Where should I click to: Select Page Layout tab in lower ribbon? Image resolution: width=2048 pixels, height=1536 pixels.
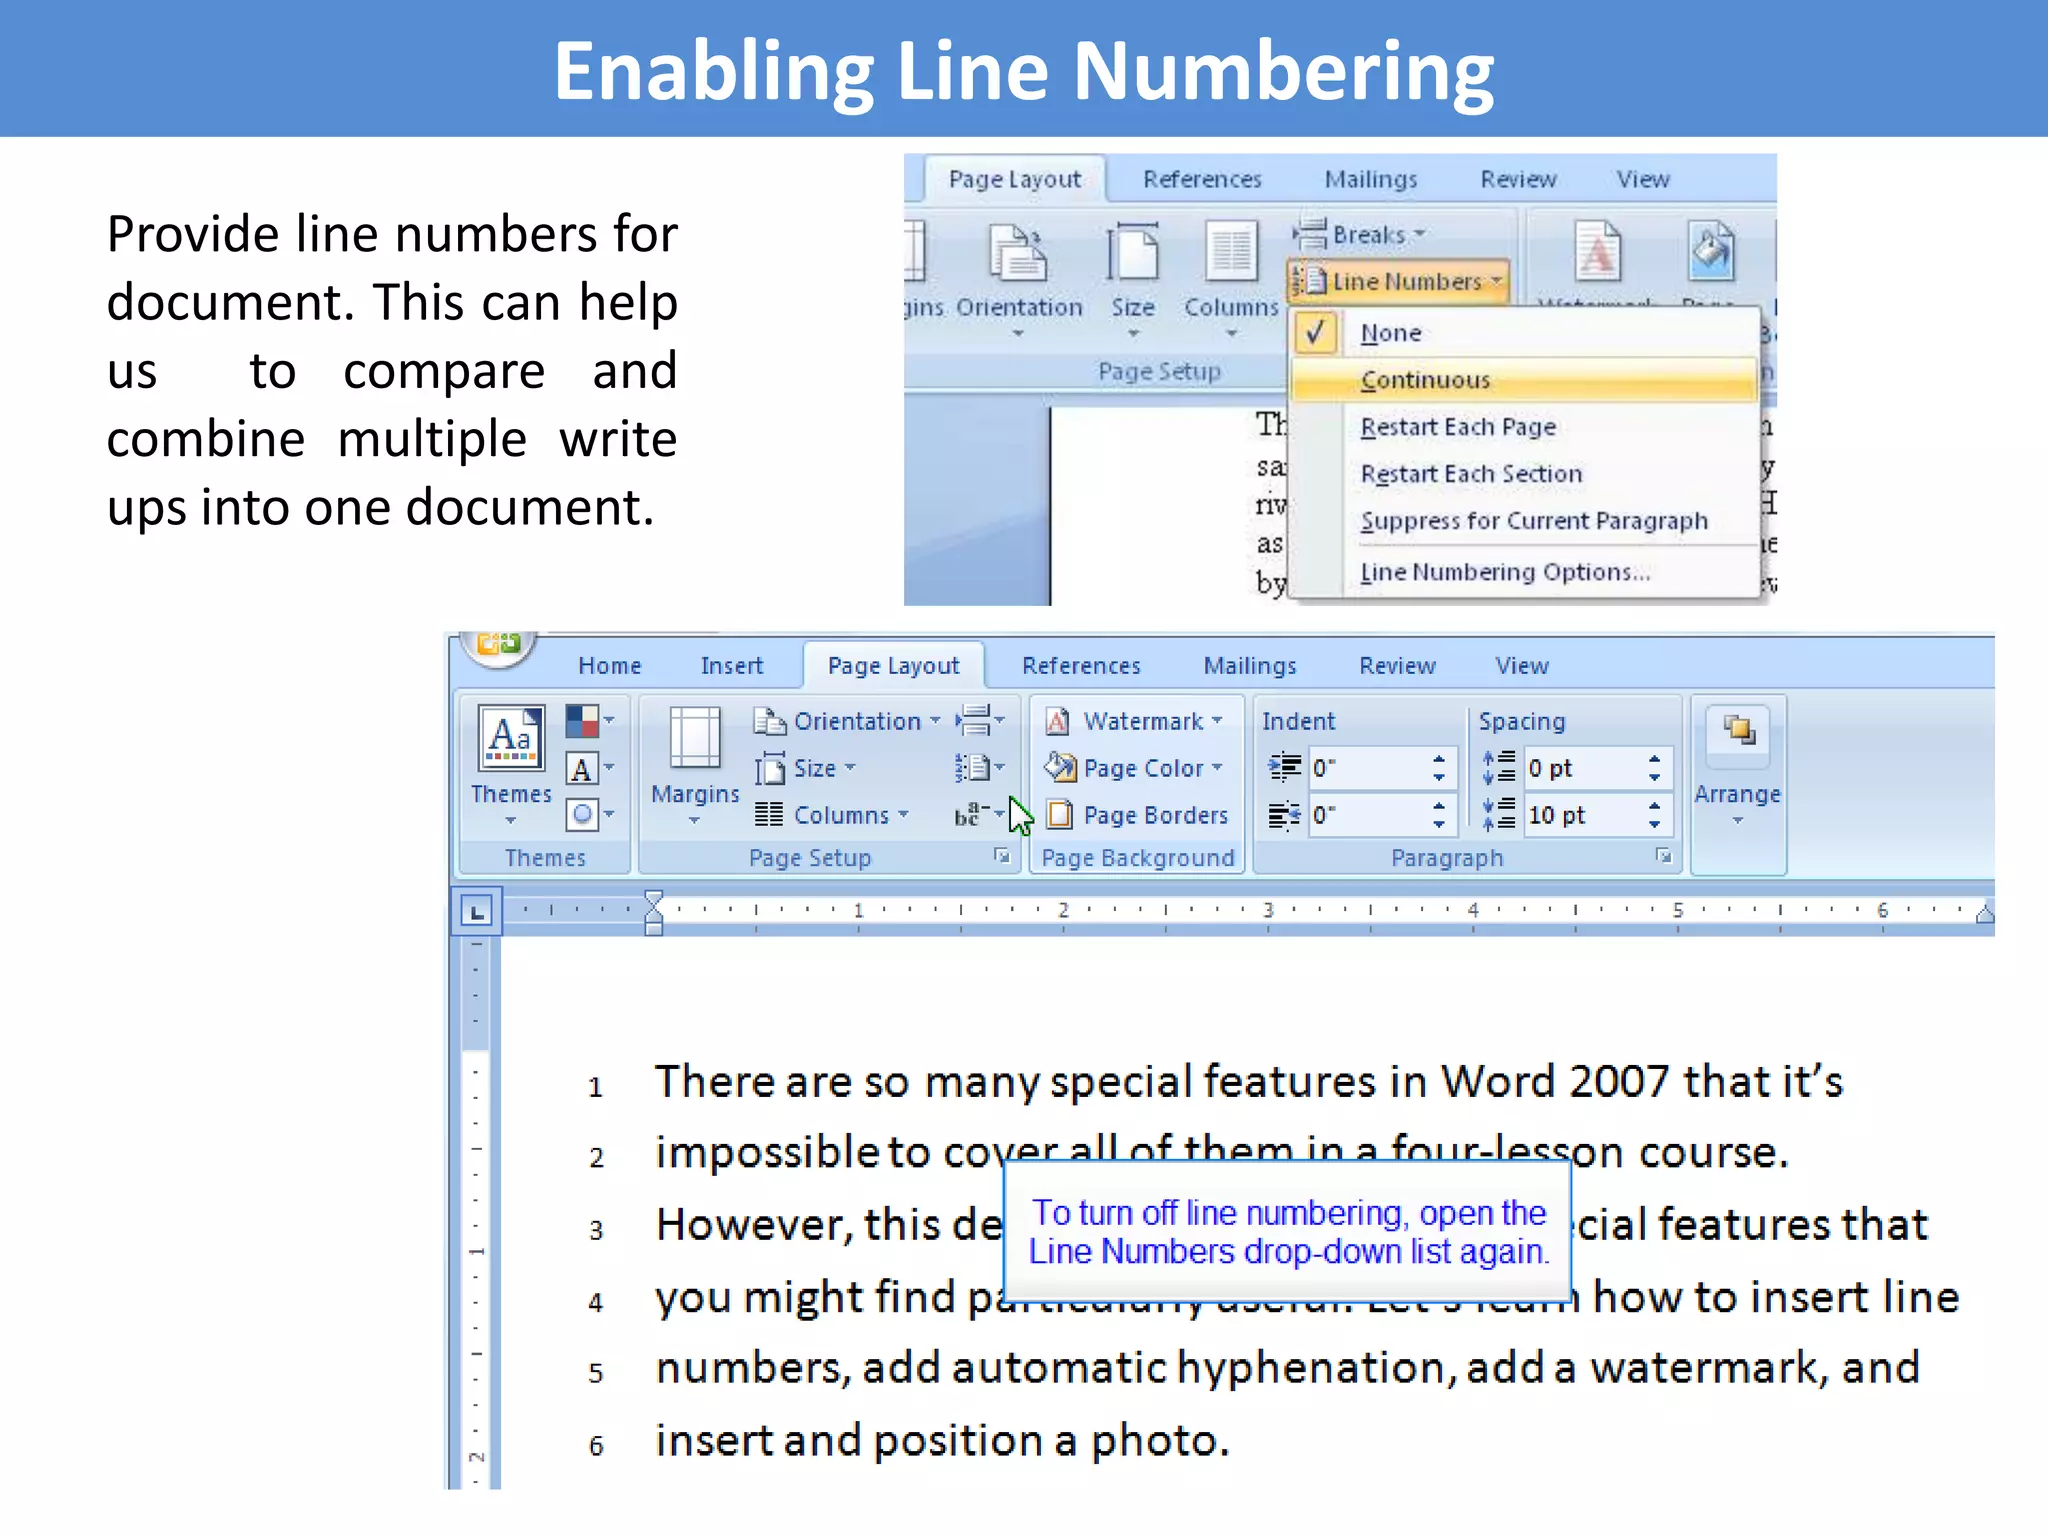pos(894,666)
